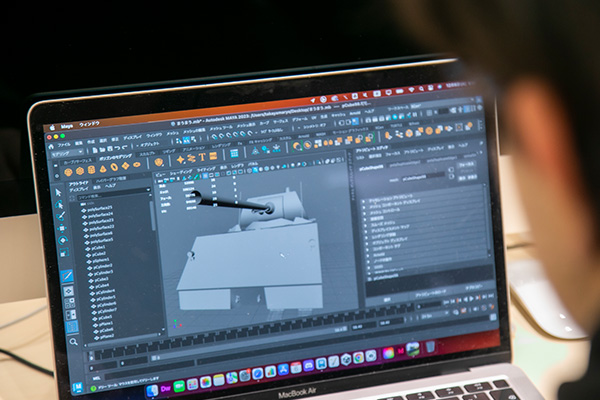Viewport: 600px width, 400px height.
Task: Click the save scene icon
Action: [110, 148]
